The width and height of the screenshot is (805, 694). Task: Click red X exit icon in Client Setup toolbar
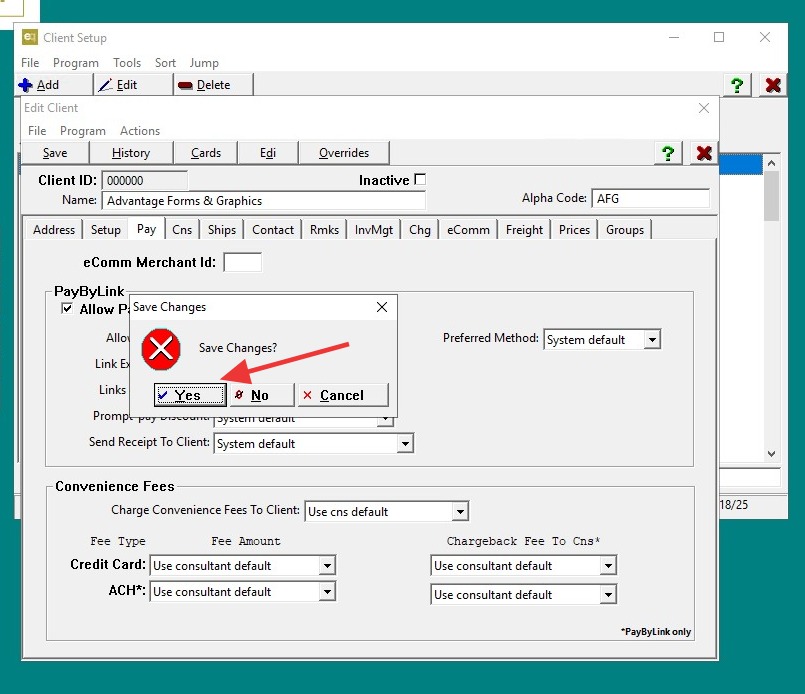773,85
